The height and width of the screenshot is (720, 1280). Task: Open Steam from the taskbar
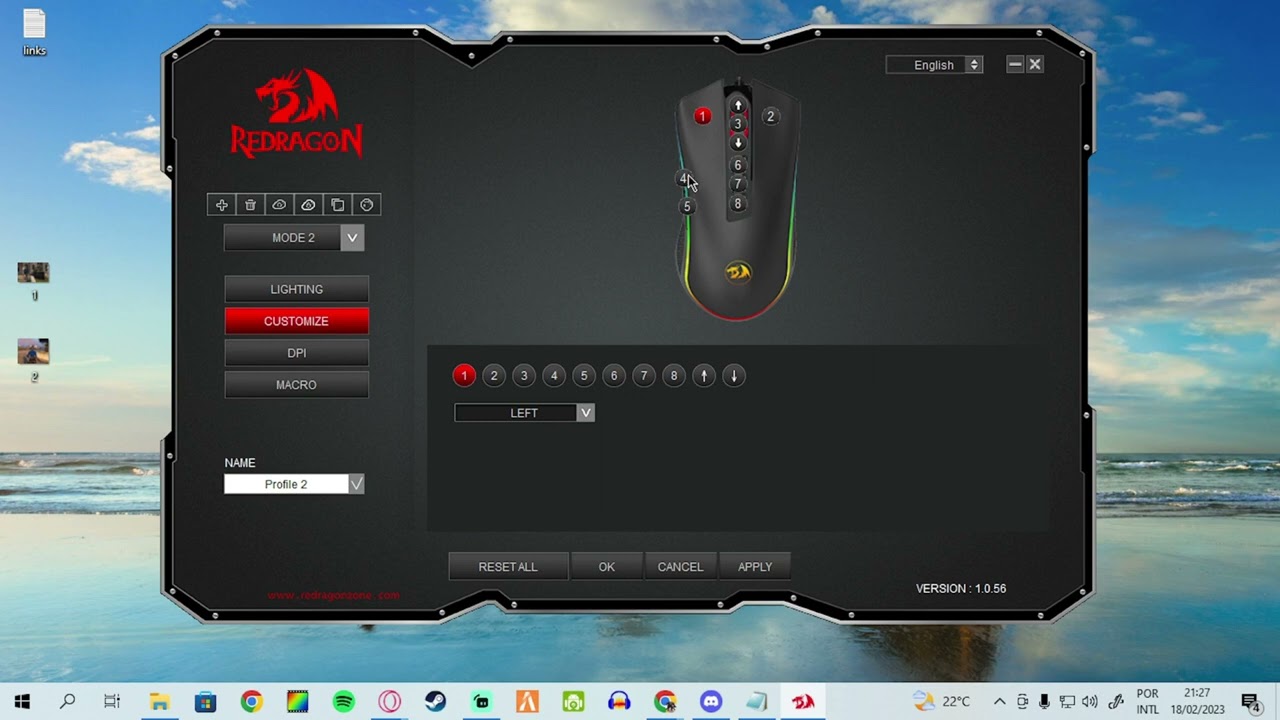pyautogui.click(x=435, y=702)
